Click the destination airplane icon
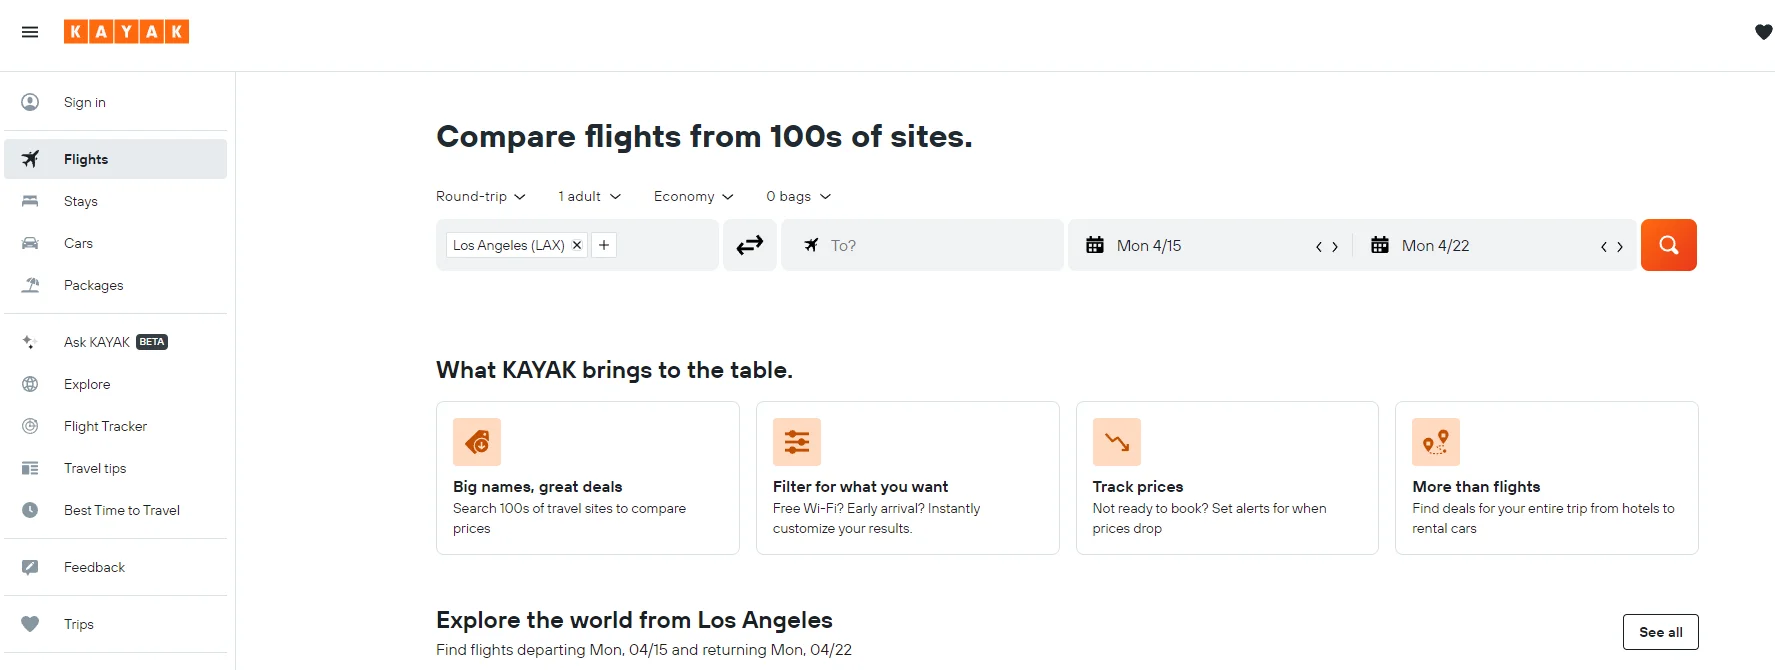 pyautogui.click(x=811, y=245)
